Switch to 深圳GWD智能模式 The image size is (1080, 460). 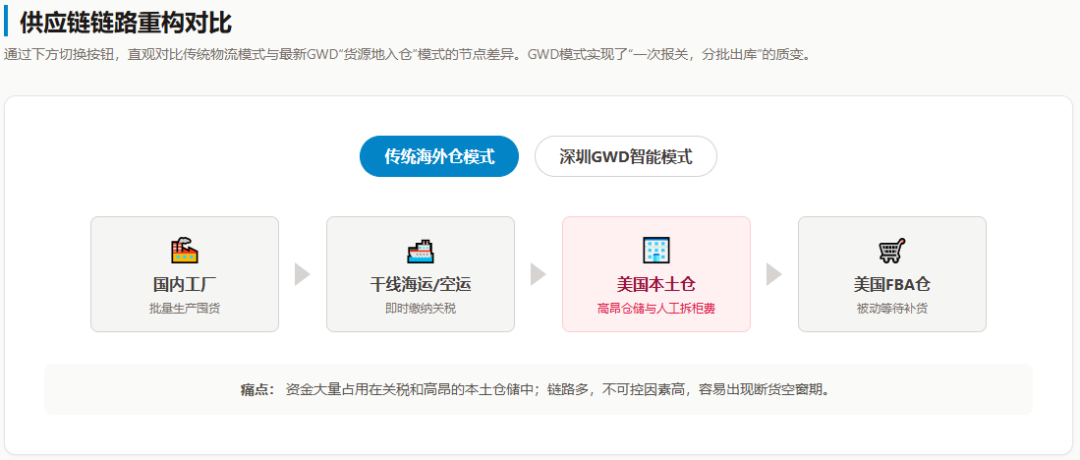point(625,156)
